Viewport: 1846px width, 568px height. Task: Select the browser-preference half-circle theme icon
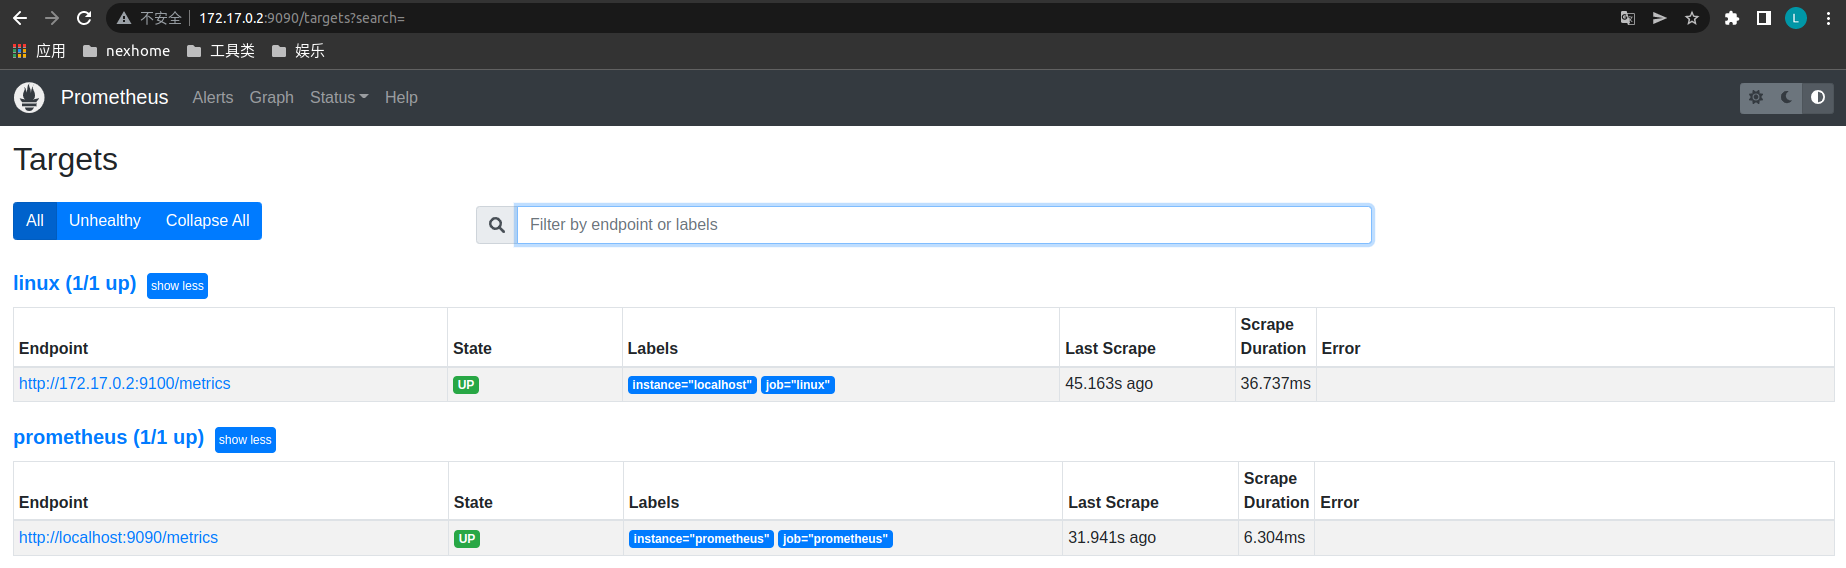pyautogui.click(x=1818, y=97)
